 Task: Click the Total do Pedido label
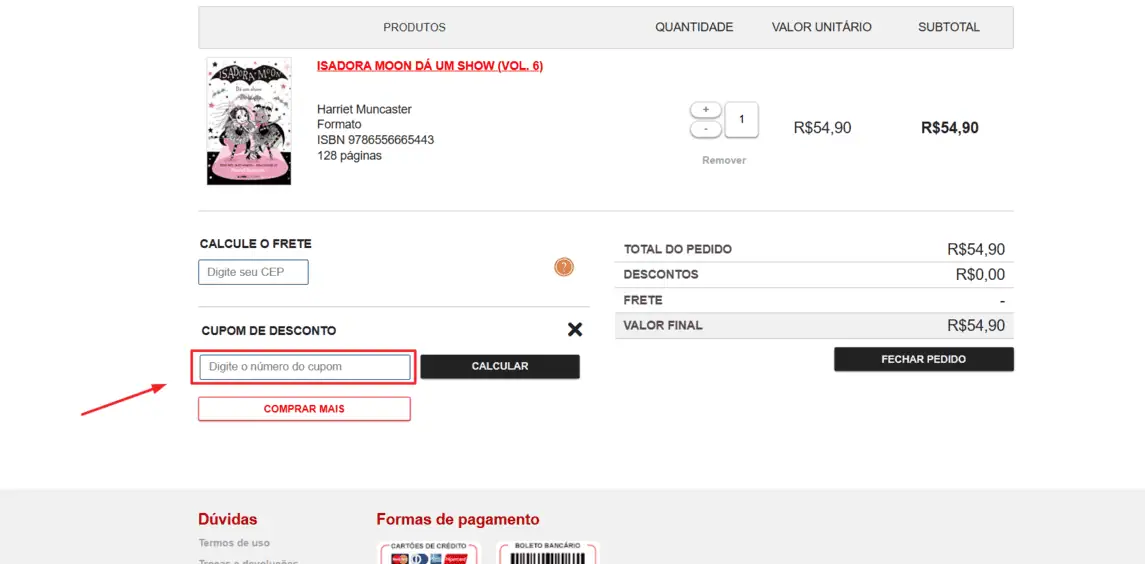tap(678, 250)
